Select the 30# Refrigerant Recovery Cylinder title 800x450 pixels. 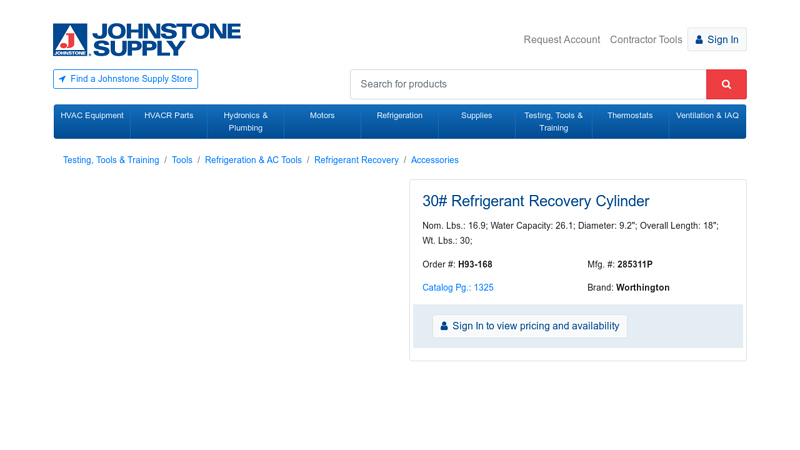(x=536, y=201)
